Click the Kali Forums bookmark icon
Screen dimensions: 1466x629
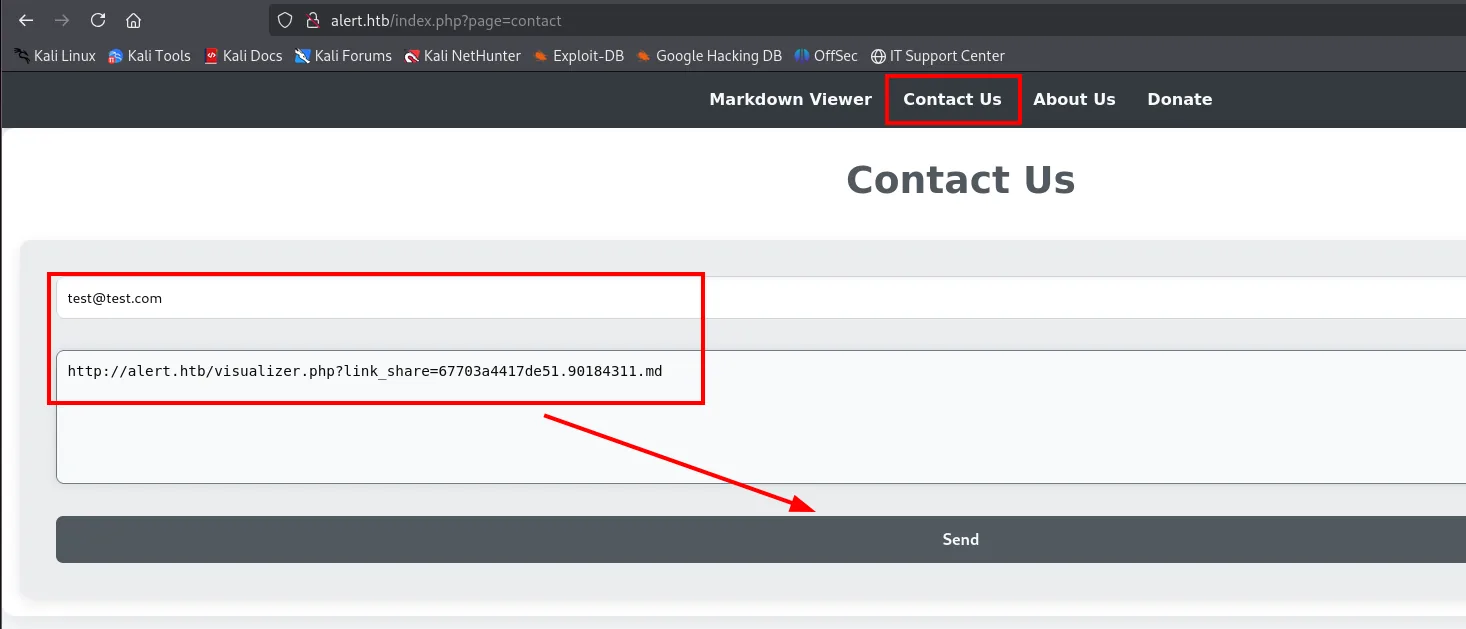302,56
